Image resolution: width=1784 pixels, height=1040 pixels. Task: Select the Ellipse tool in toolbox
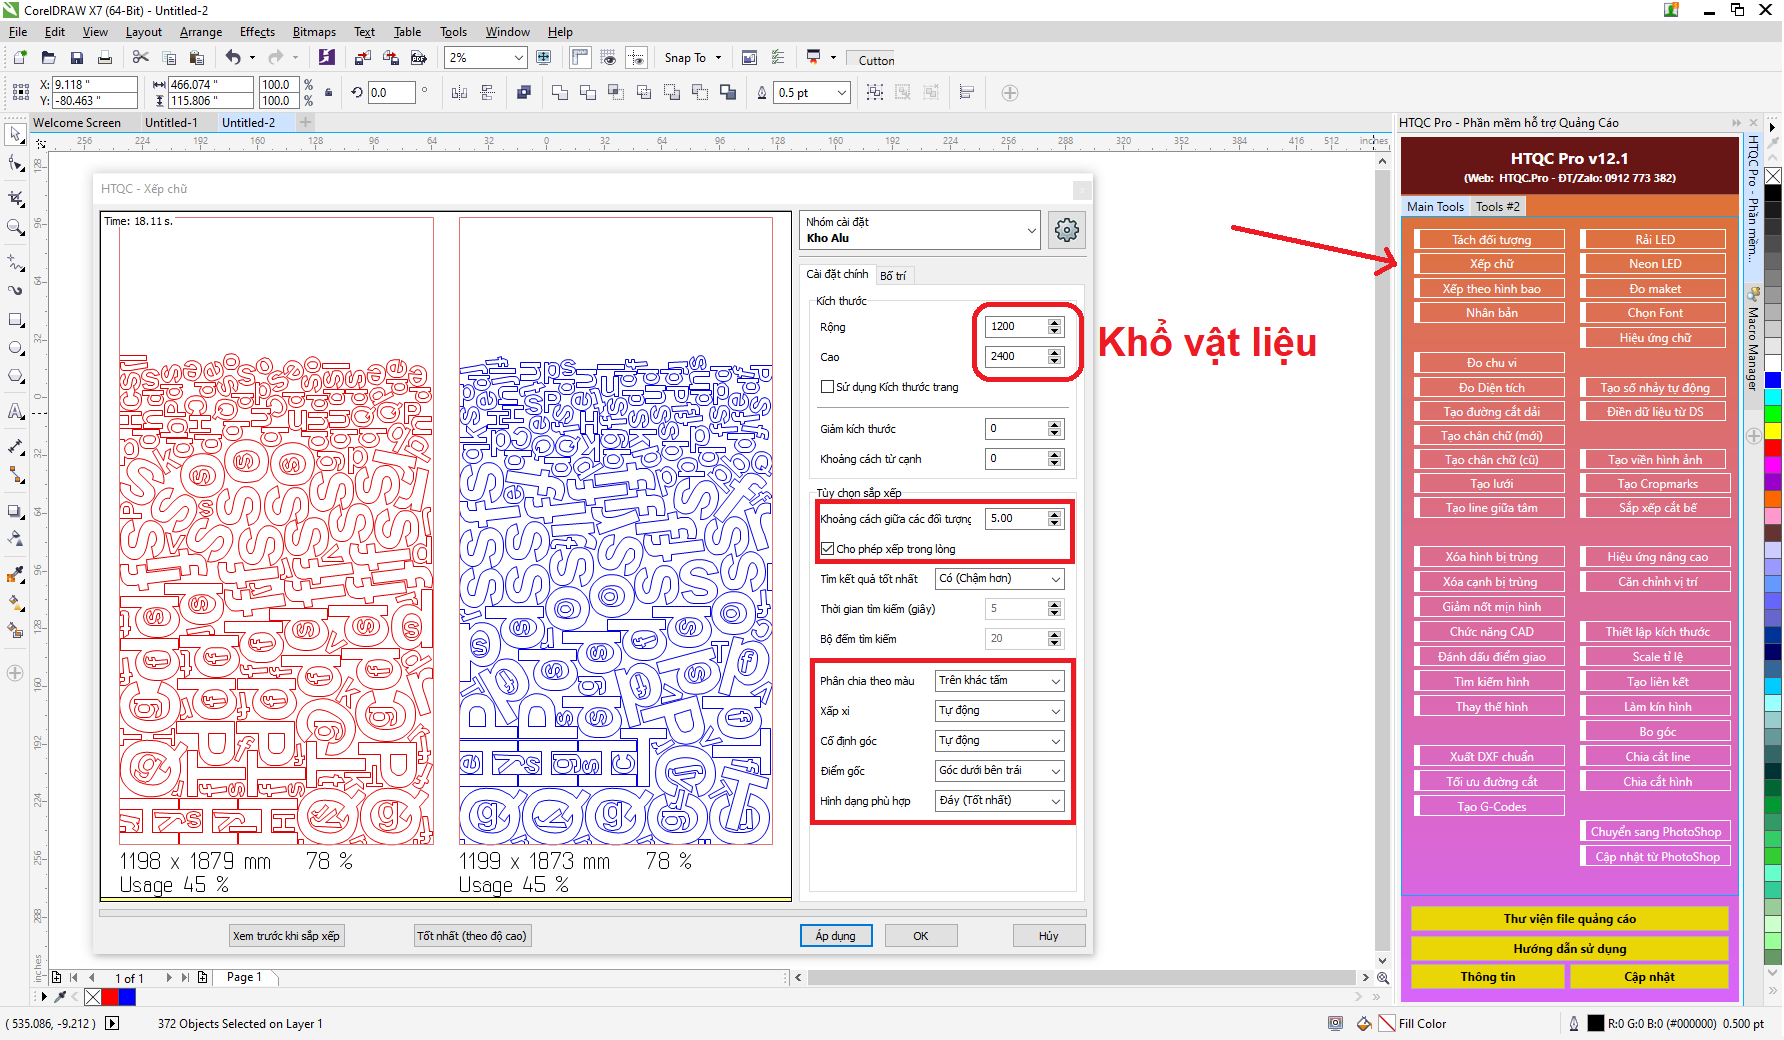[16, 348]
